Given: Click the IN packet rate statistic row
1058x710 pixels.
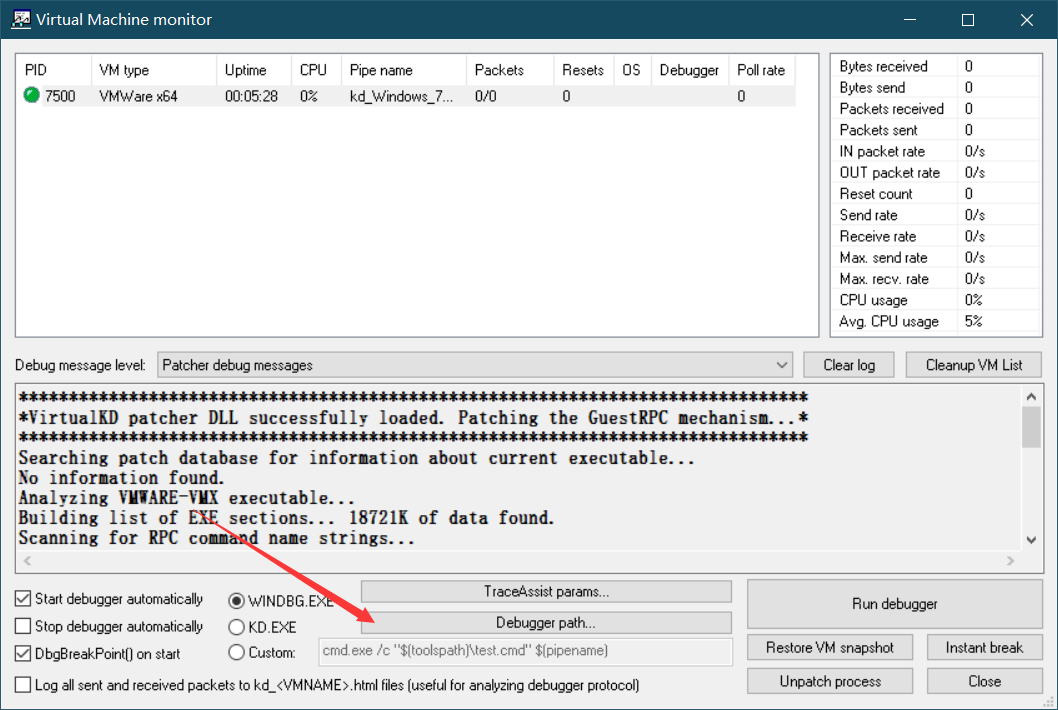Looking at the screenshot, I should coord(935,151).
